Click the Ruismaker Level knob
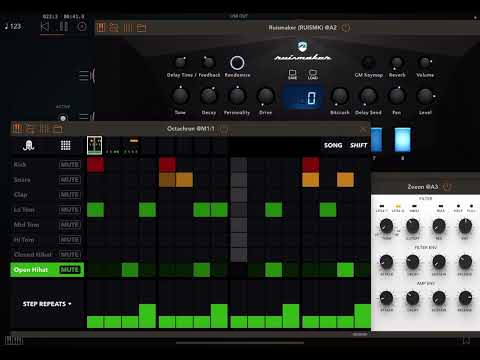The image size is (480, 360). click(425, 96)
